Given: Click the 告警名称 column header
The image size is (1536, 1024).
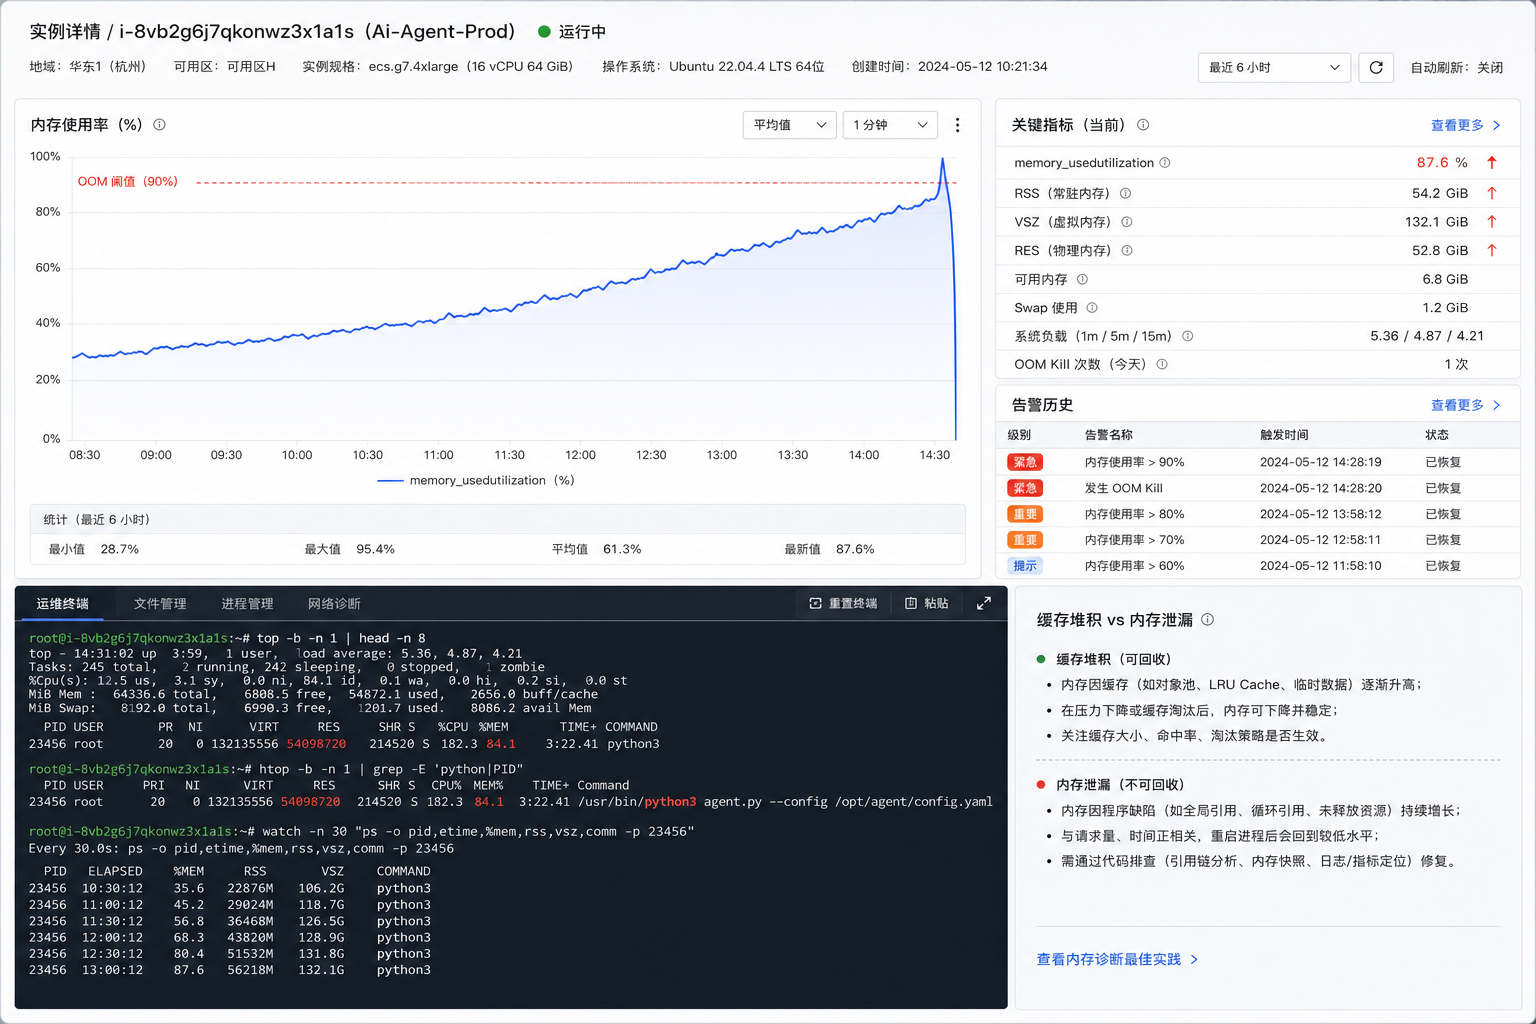Looking at the screenshot, I should click(1109, 435).
